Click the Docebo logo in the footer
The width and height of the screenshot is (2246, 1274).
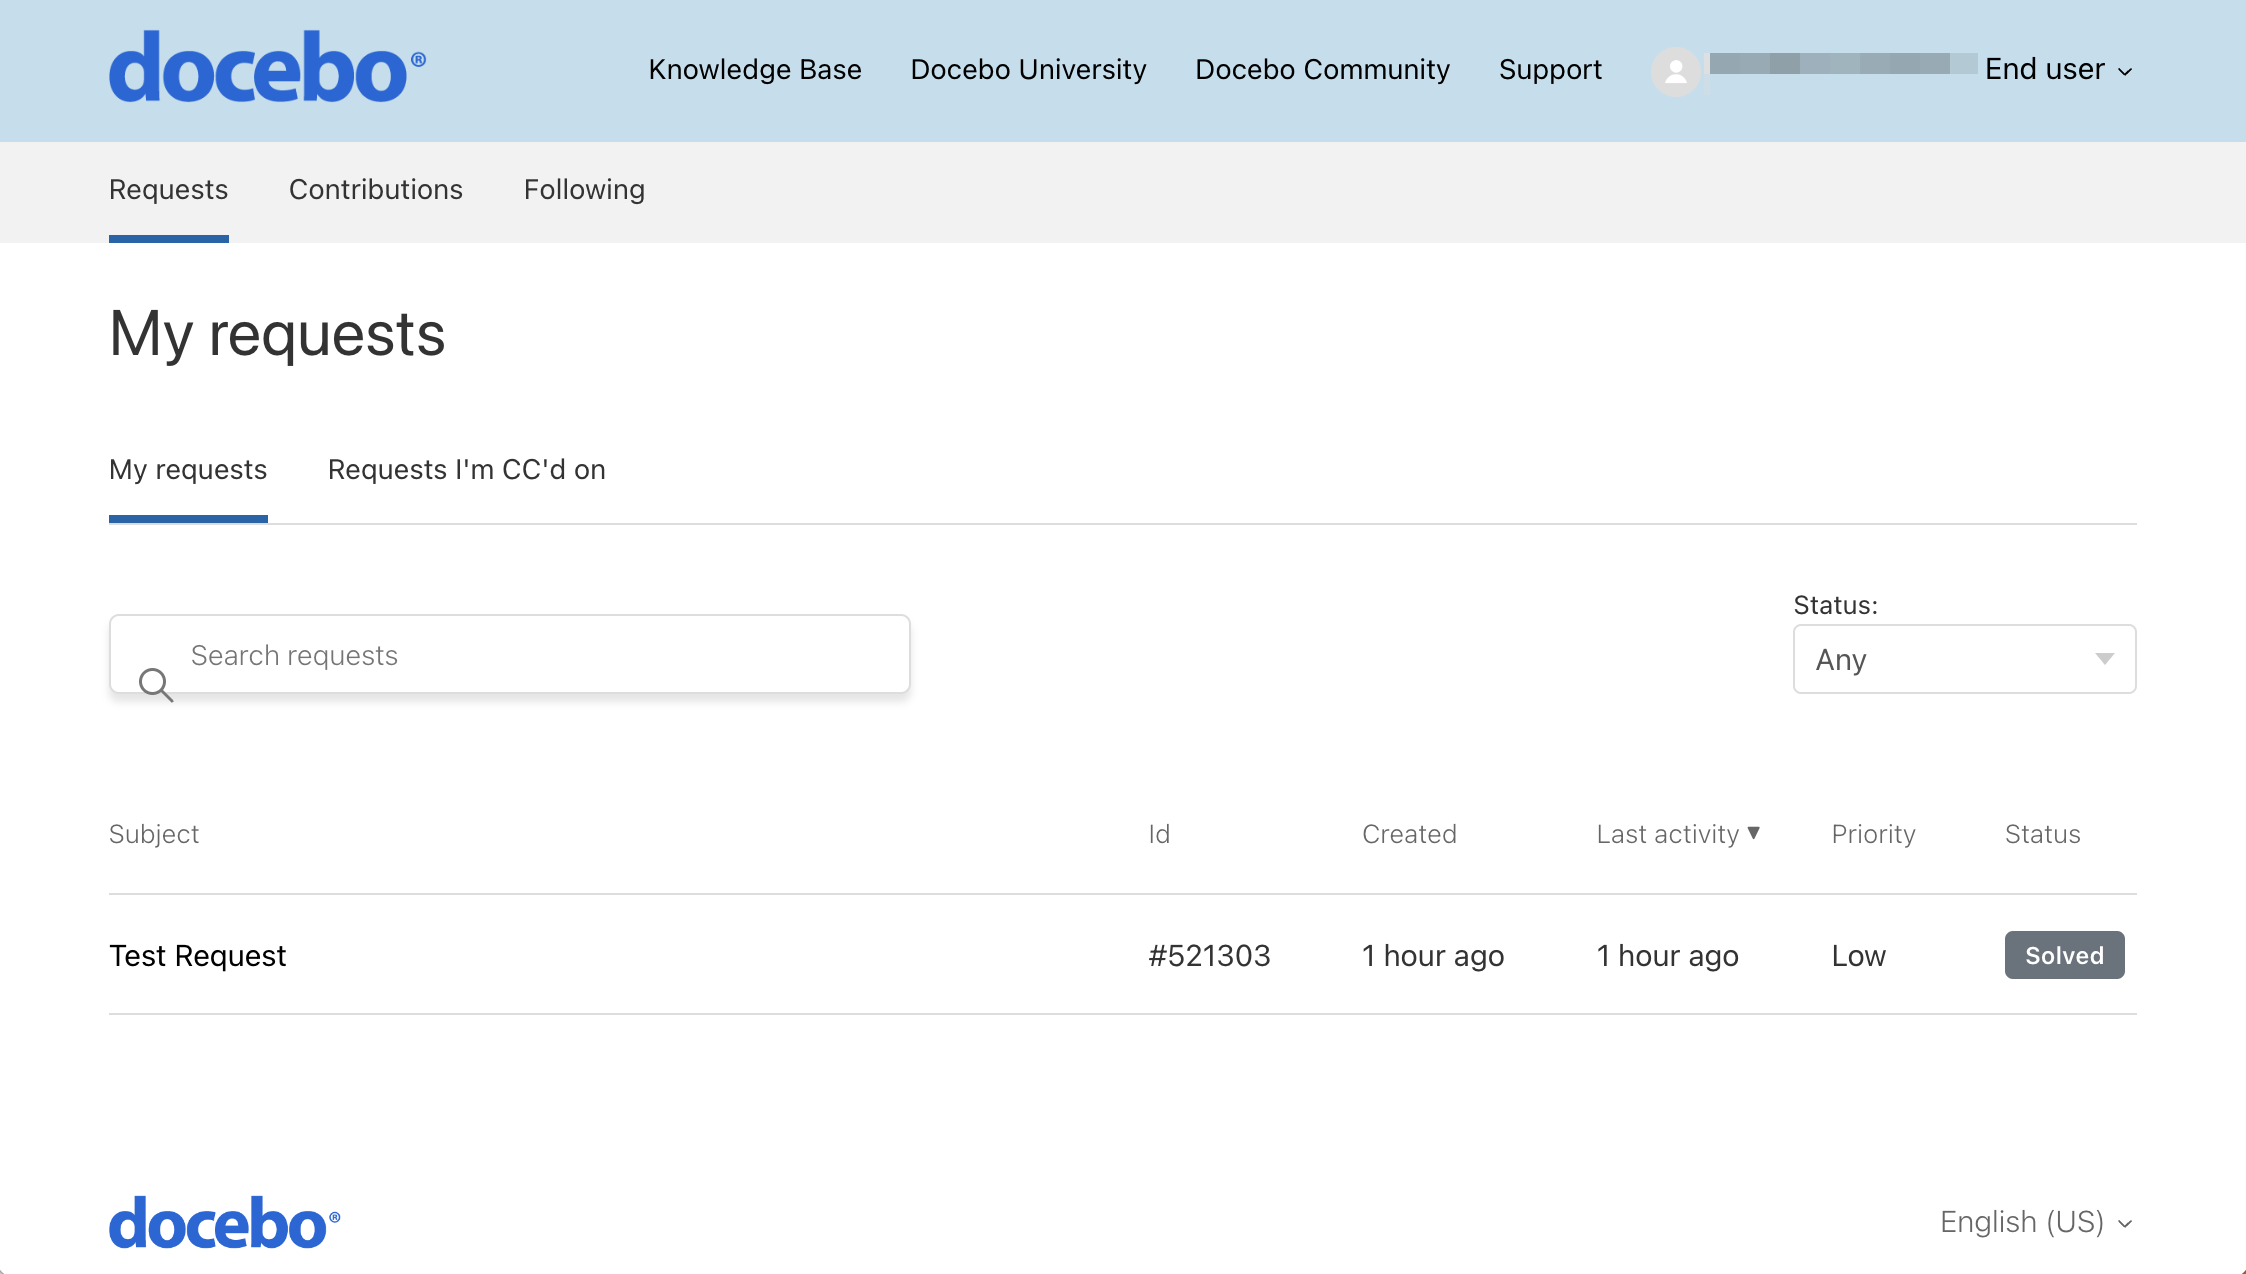click(225, 1222)
